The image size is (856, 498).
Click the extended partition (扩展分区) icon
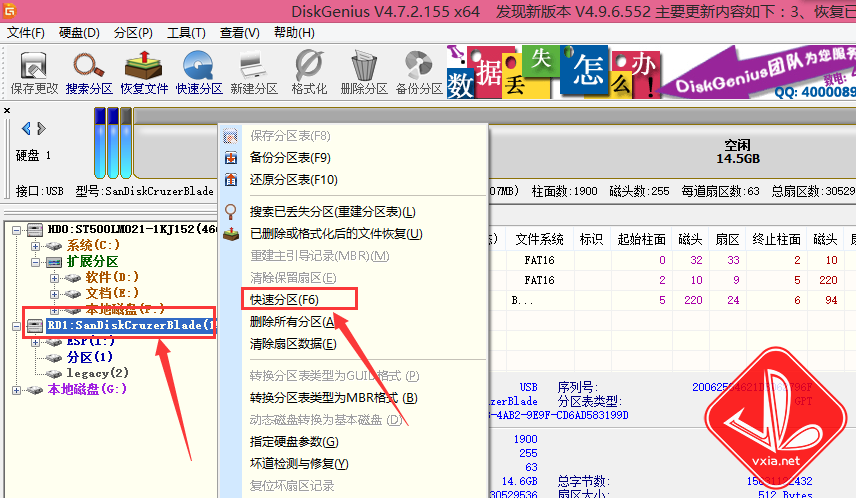(54, 262)
